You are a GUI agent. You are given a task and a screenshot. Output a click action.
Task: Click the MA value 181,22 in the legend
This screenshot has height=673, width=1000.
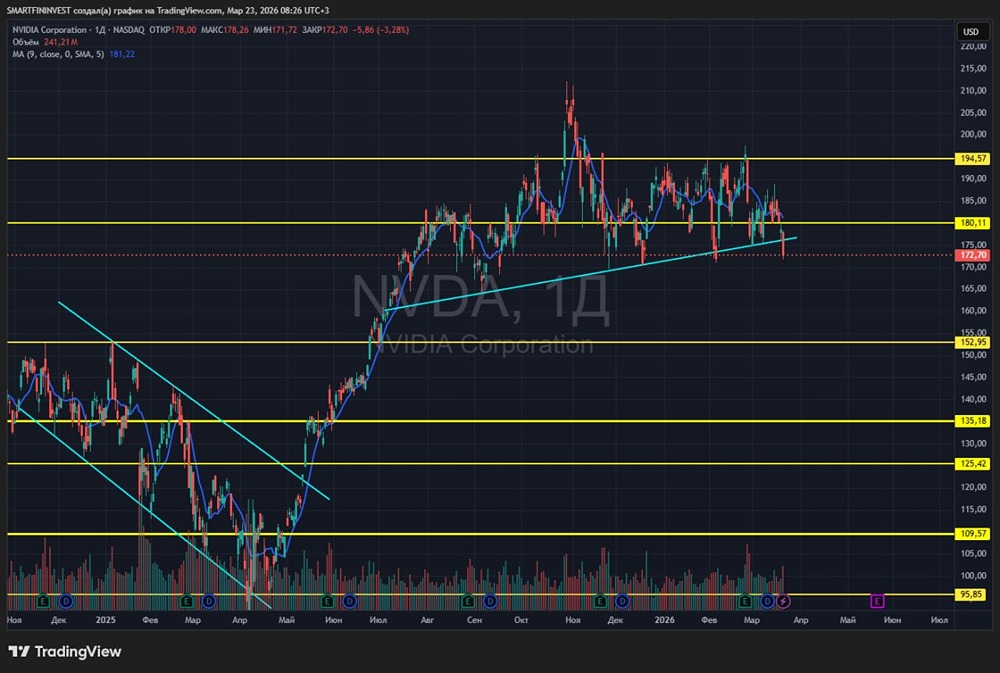[x=122, y=54]
